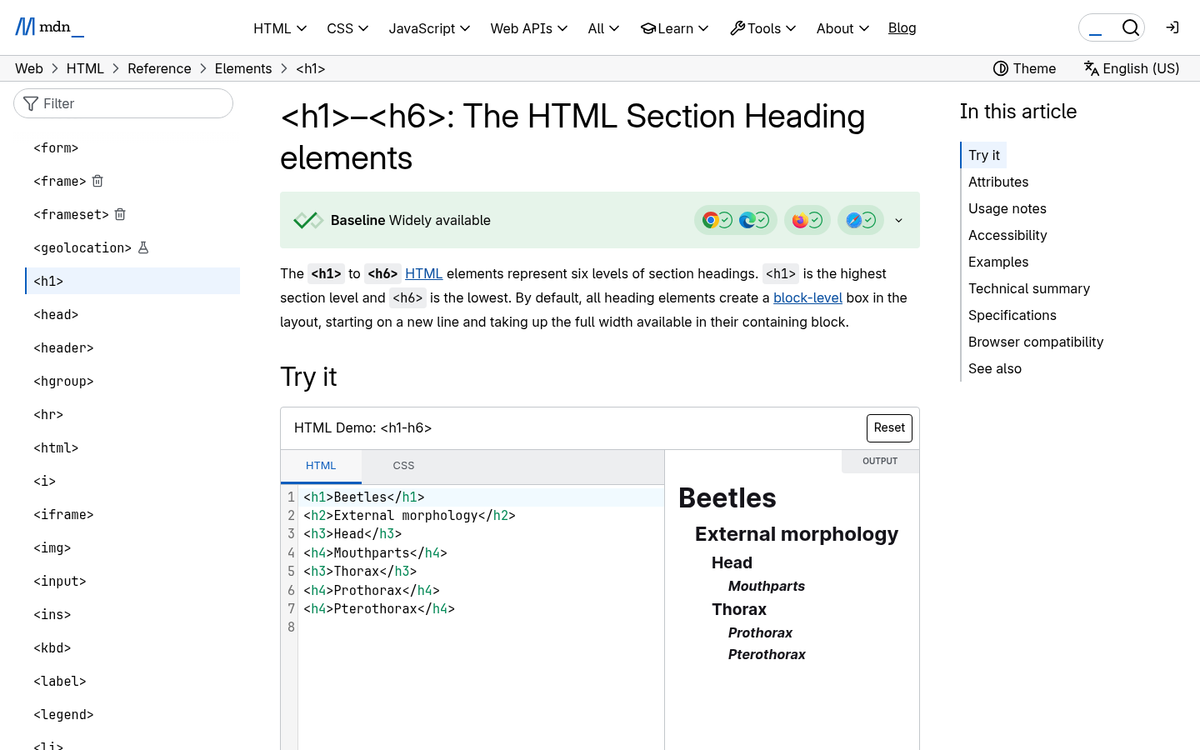Click inside the Filter field in the sidebar

pos(123,103)
